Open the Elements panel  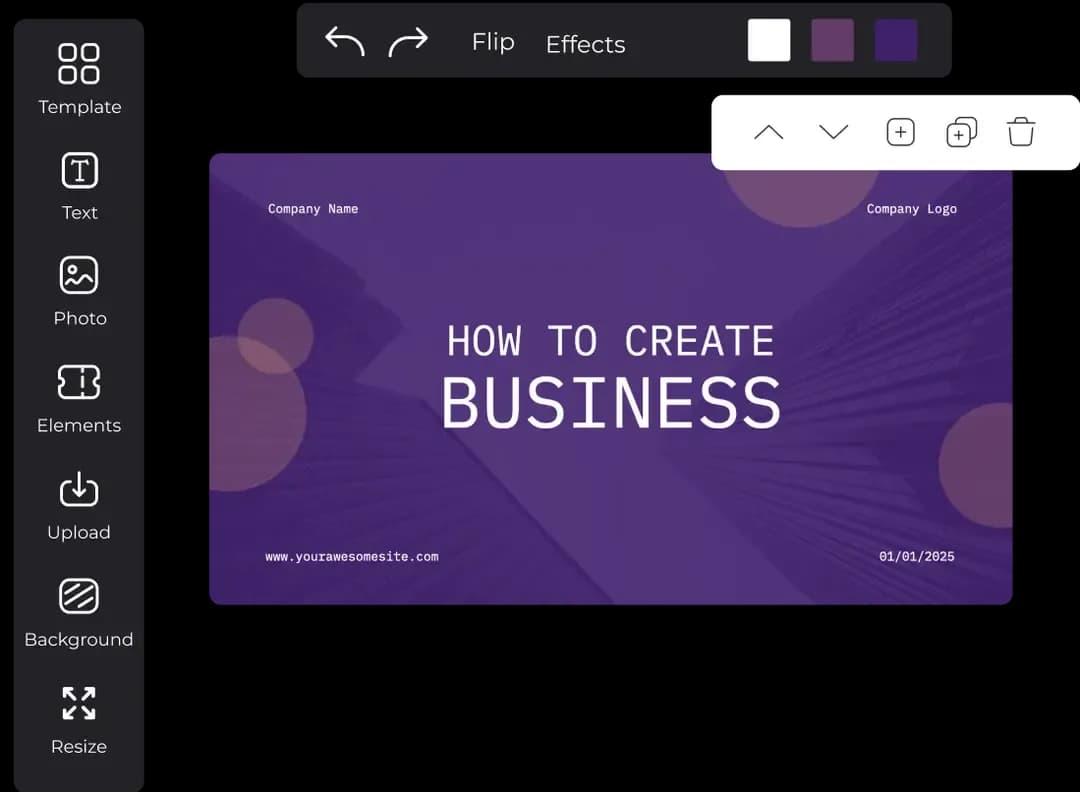click(x=79, y=399)
